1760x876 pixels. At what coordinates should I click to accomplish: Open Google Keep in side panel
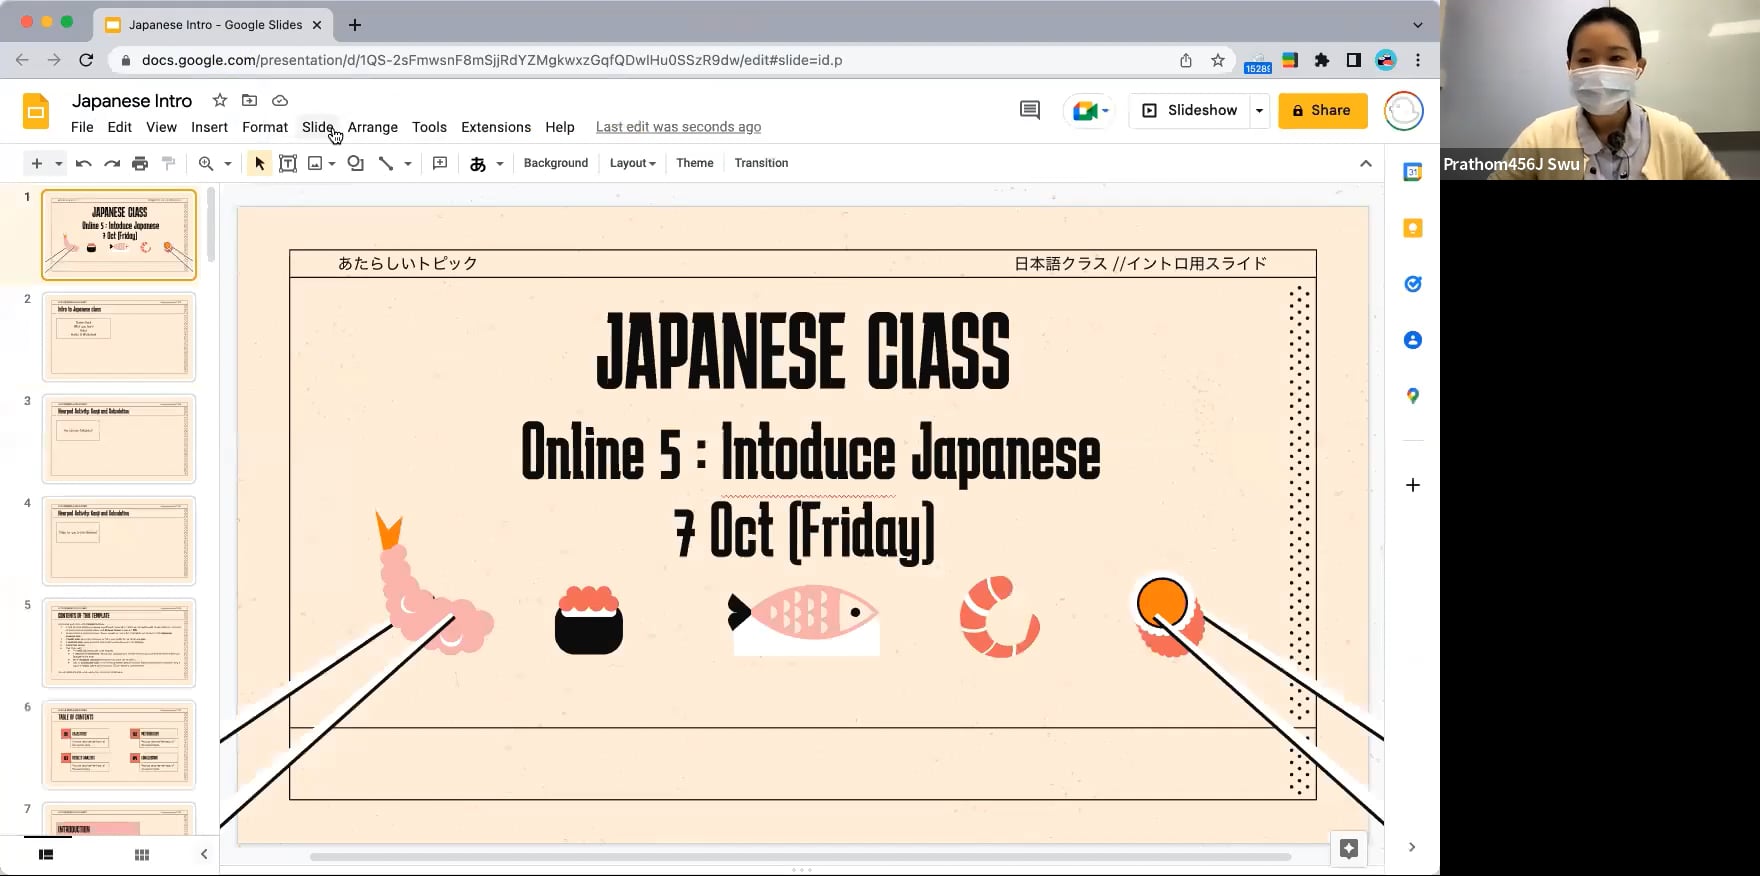point(1412,228)
